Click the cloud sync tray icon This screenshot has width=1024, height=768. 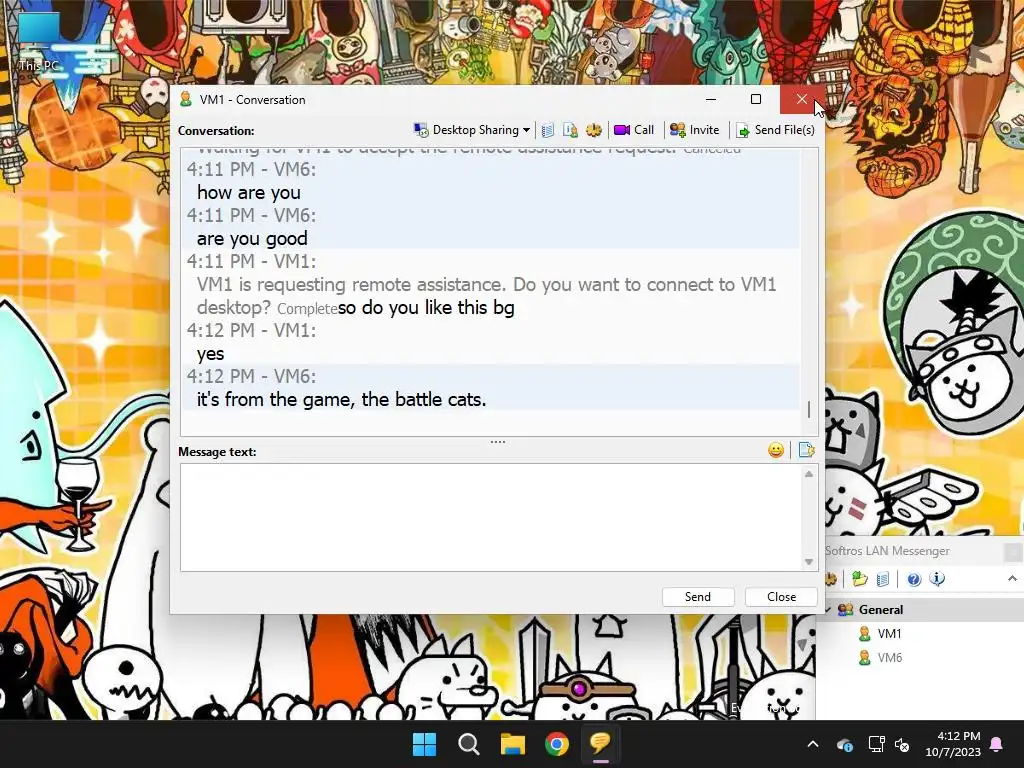coord(844,744)
